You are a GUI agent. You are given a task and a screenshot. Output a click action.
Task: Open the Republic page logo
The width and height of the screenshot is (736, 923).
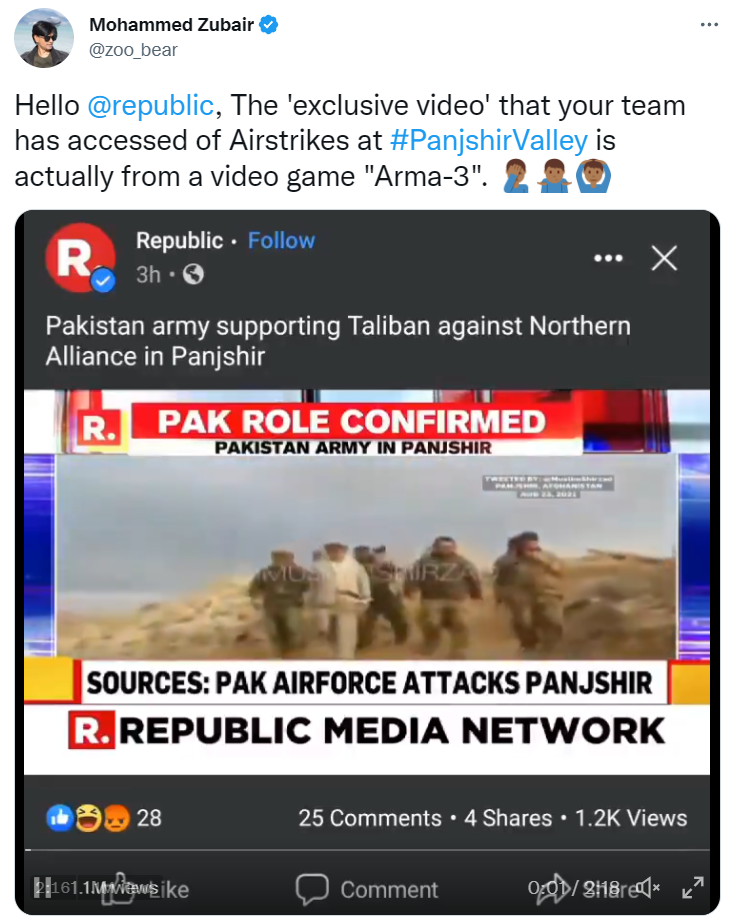point(80,257)
